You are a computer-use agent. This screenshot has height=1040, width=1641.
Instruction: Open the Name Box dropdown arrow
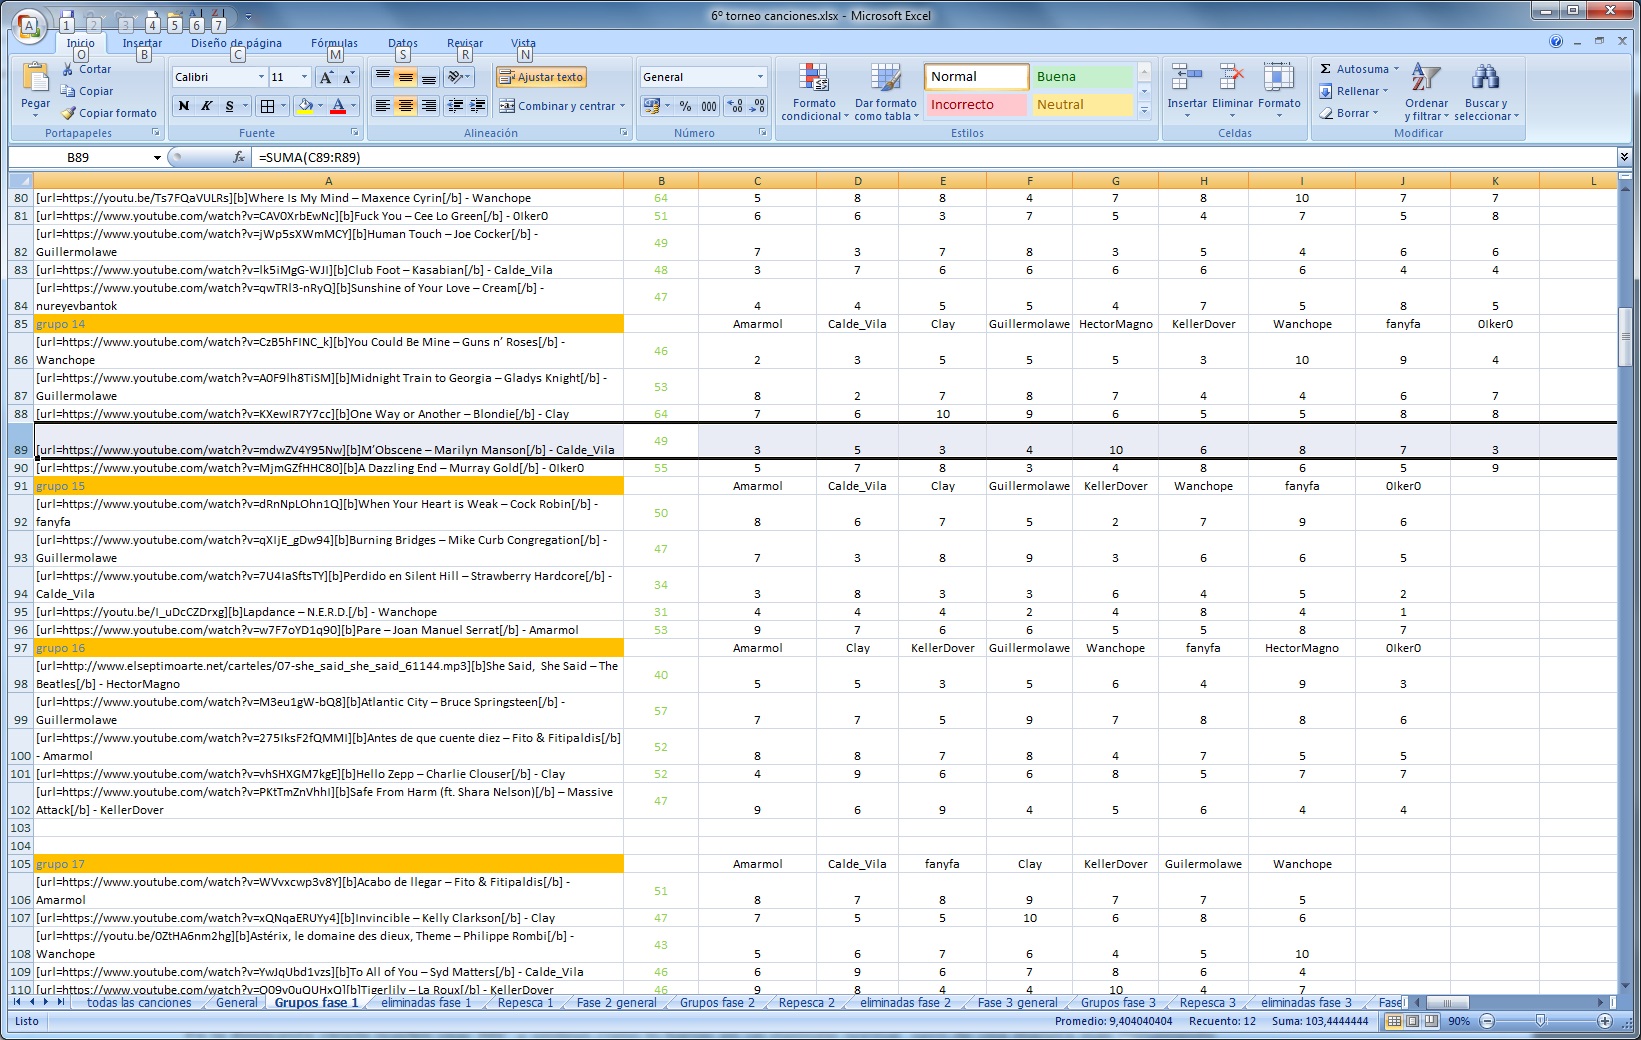coord(157,157)
